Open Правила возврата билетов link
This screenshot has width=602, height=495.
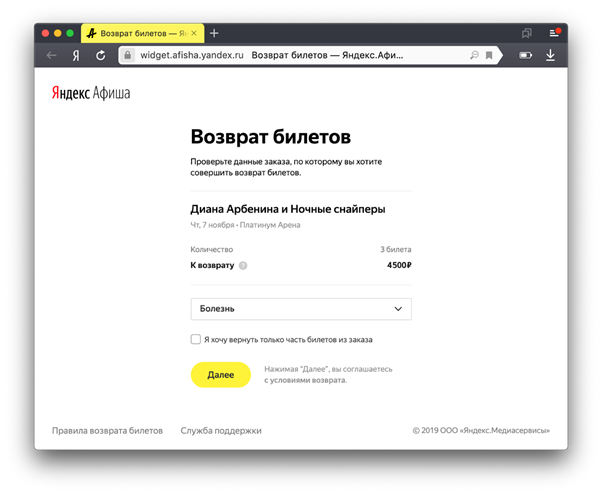(x=108, y=430)
